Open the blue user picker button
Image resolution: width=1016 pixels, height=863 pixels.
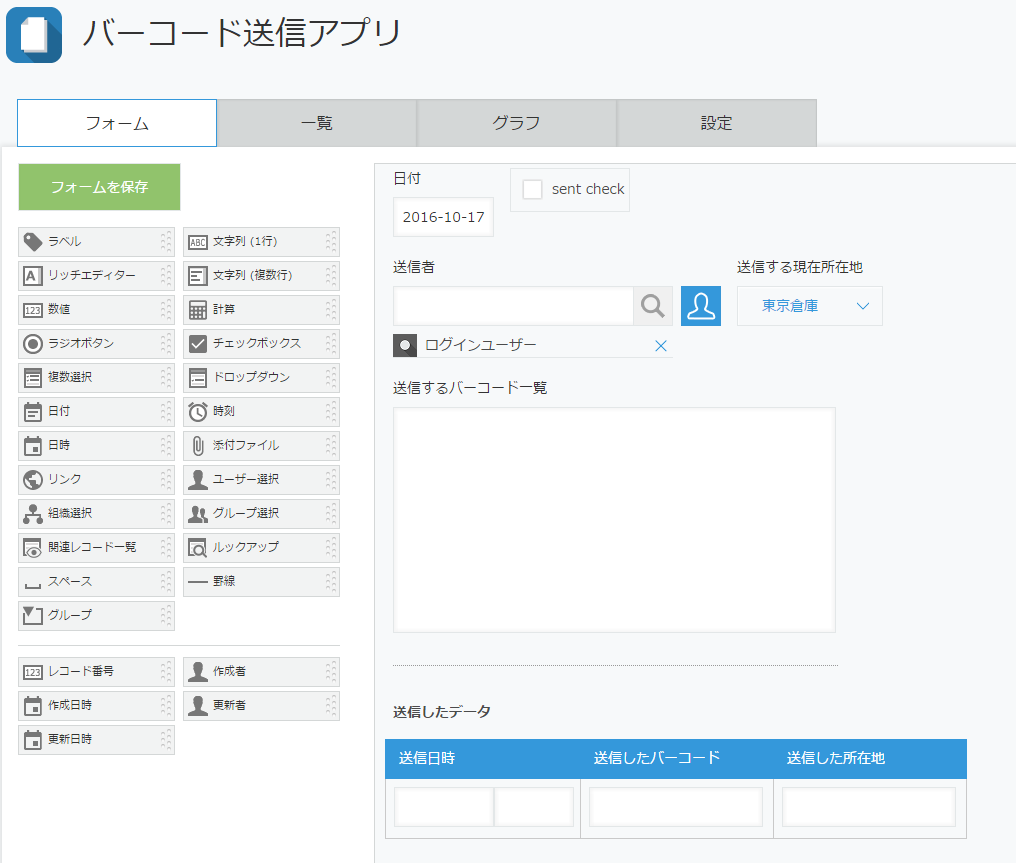coord(700,306)
